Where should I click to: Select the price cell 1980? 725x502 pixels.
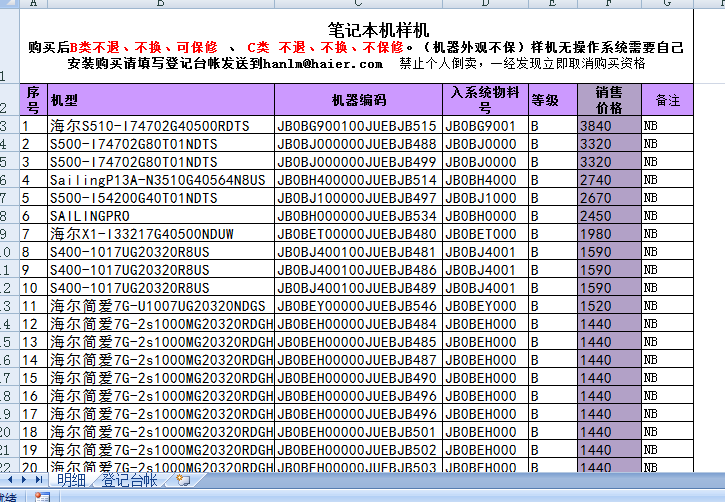(x=609, y=233)
